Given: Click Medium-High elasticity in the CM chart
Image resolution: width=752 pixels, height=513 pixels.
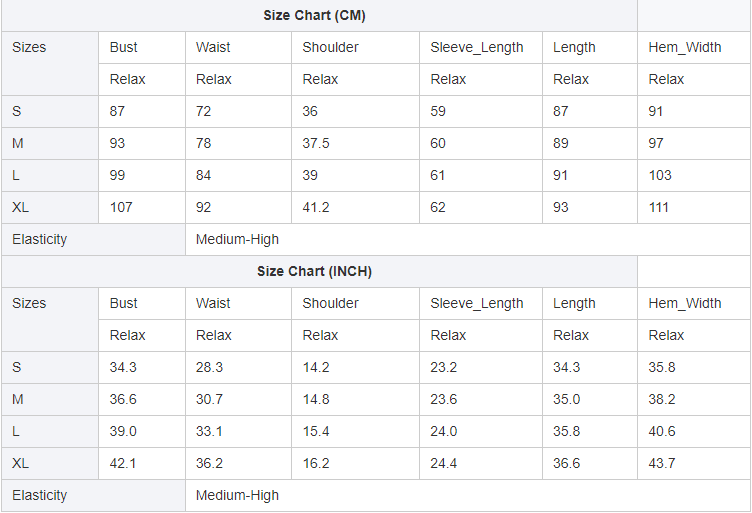Looking at the screenshot, I should pyautogui.click(x=237, y=239).
